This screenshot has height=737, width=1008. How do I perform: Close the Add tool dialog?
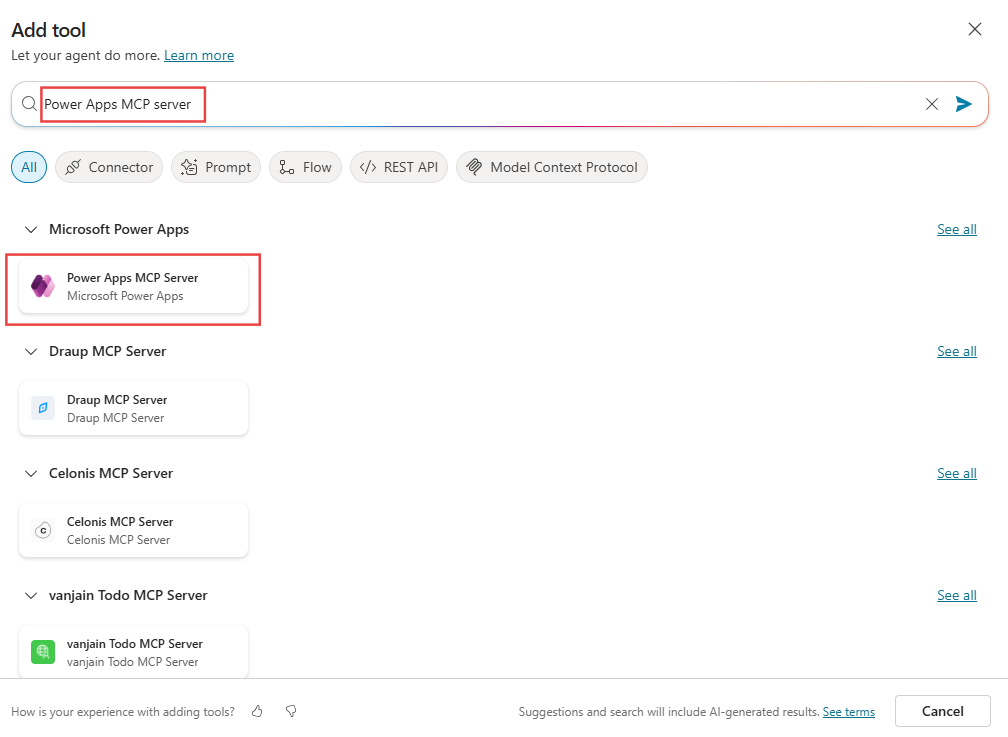click(975, 29)
